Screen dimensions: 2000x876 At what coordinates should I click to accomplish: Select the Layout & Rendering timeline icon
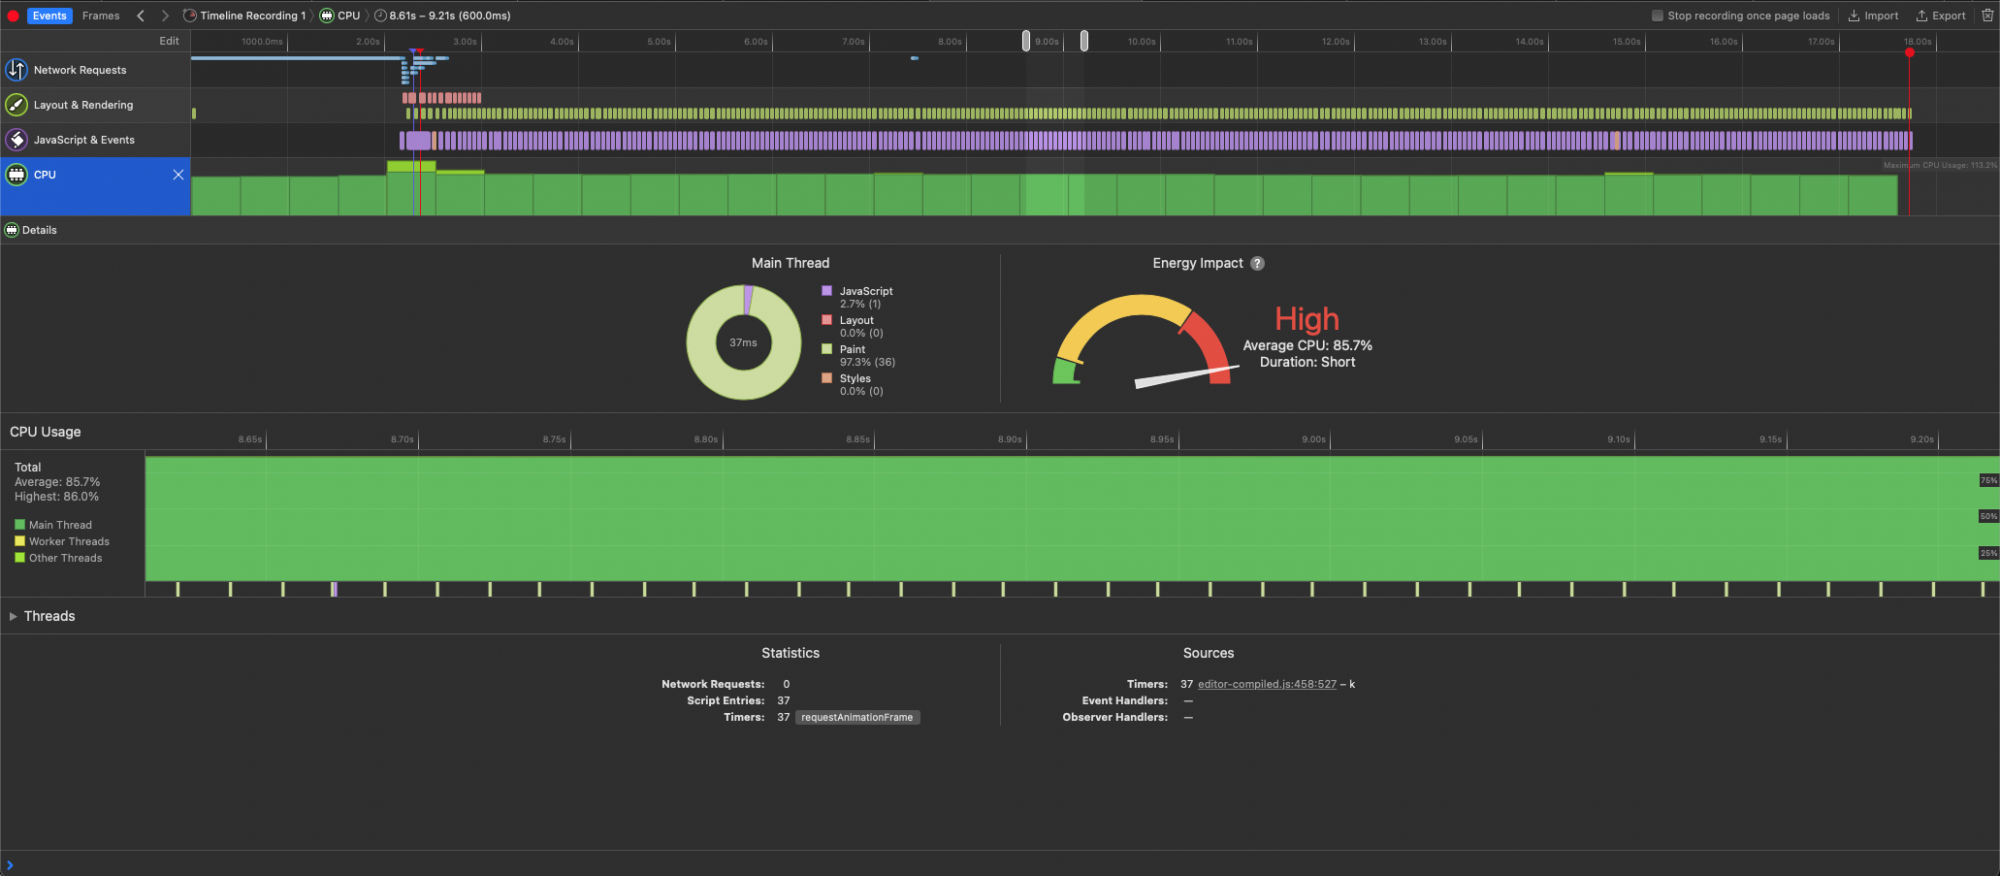point(16,105)
